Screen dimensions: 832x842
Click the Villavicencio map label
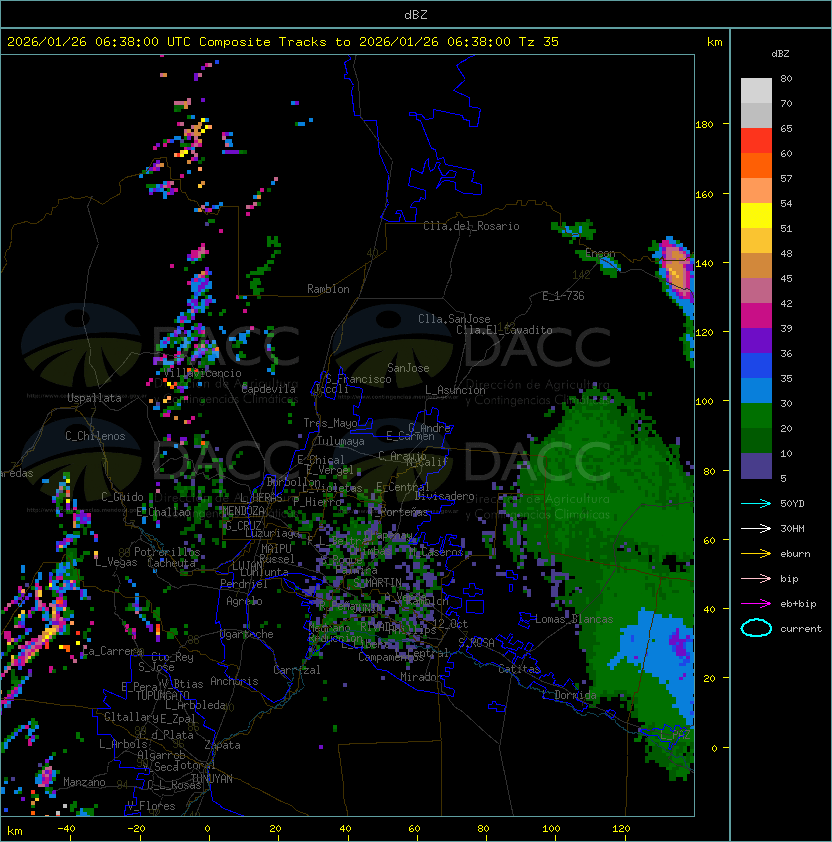[x=202, y=373]
